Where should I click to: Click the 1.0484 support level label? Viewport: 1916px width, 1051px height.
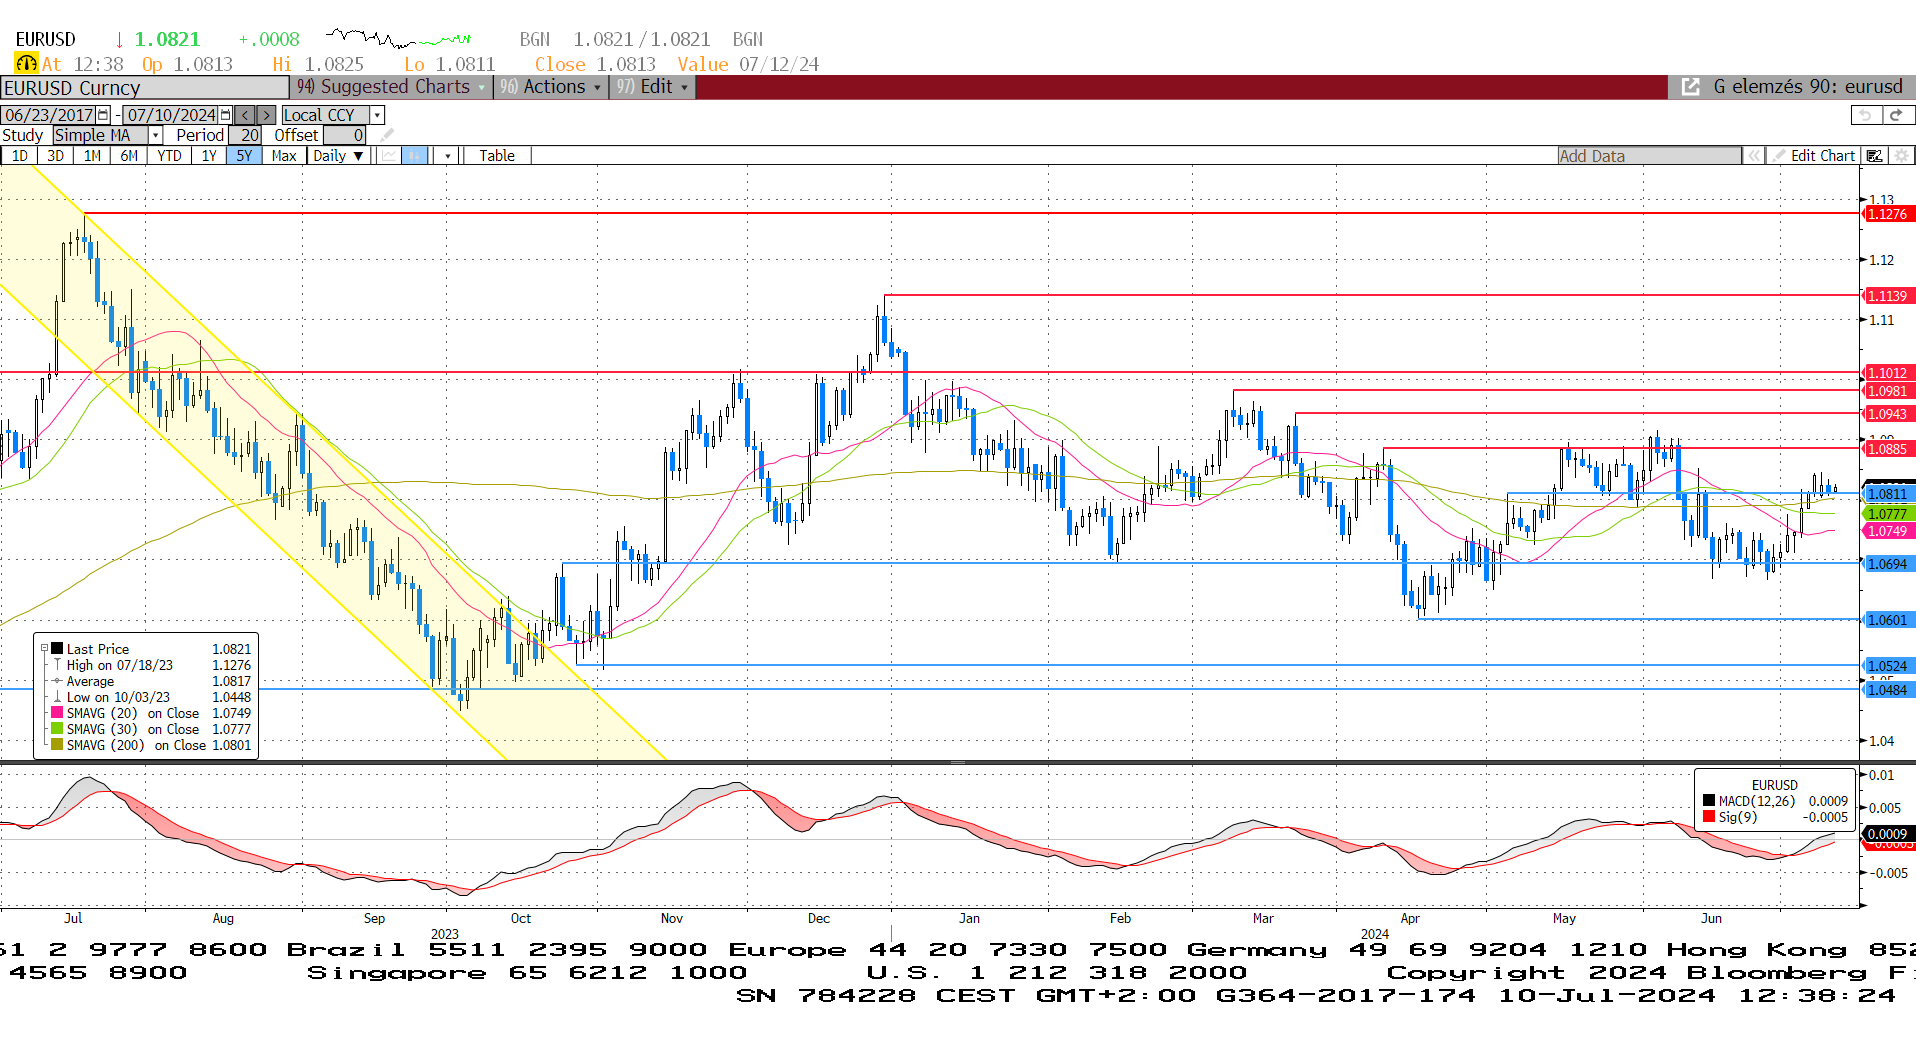point(1888,690)
